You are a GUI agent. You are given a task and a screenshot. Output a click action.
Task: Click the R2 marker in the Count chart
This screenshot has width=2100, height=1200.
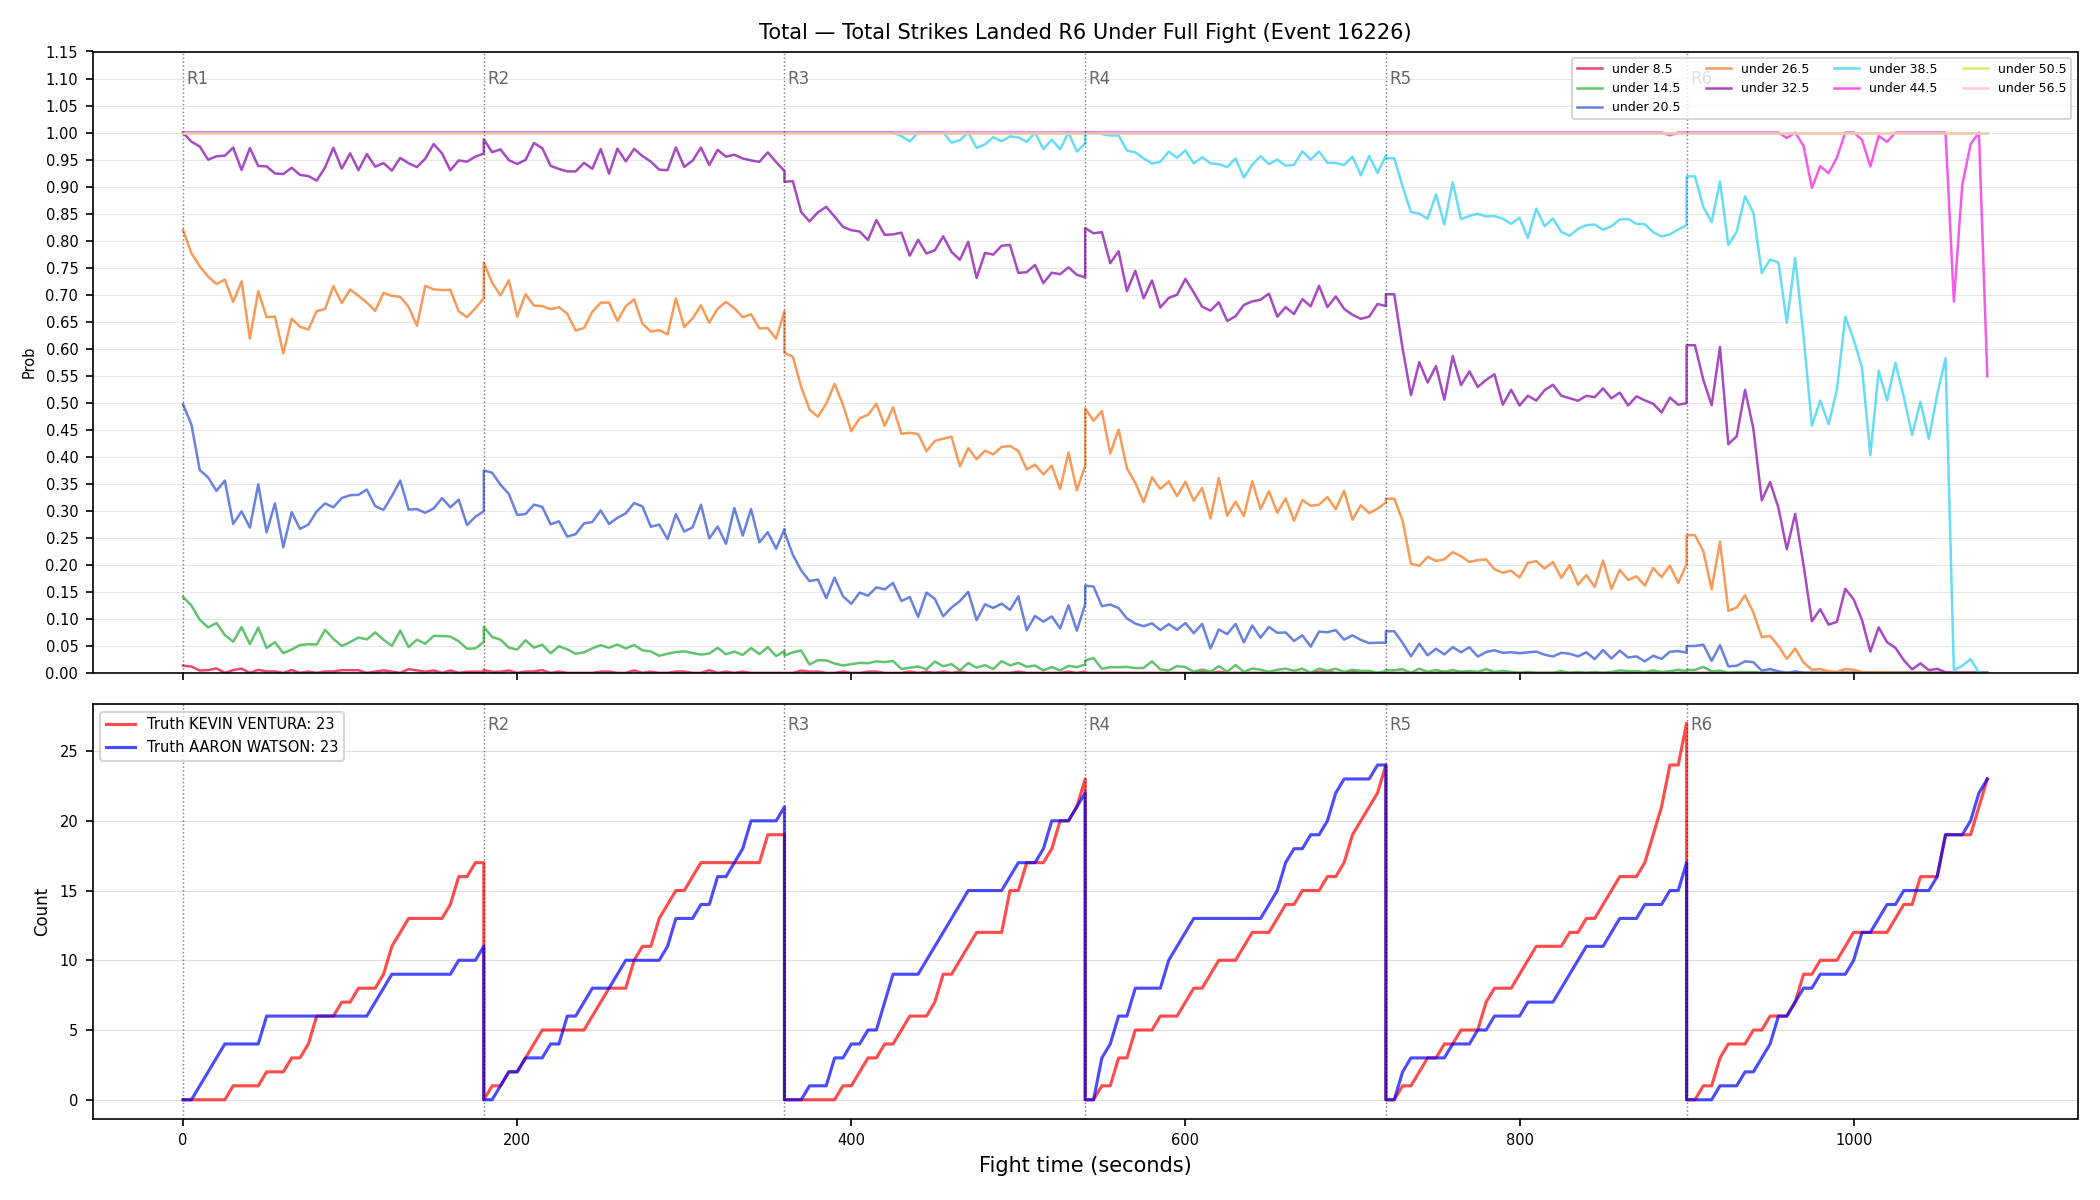pos(498,724)
